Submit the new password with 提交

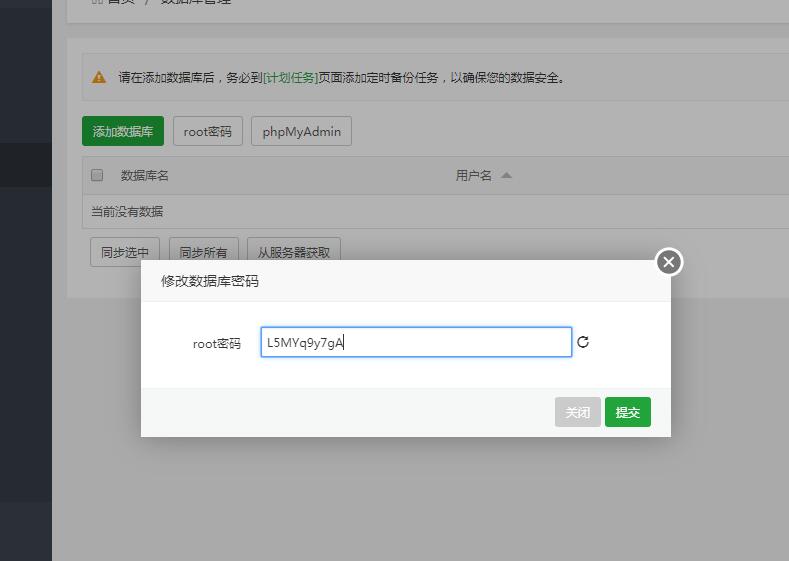click(x=627, y=412)
